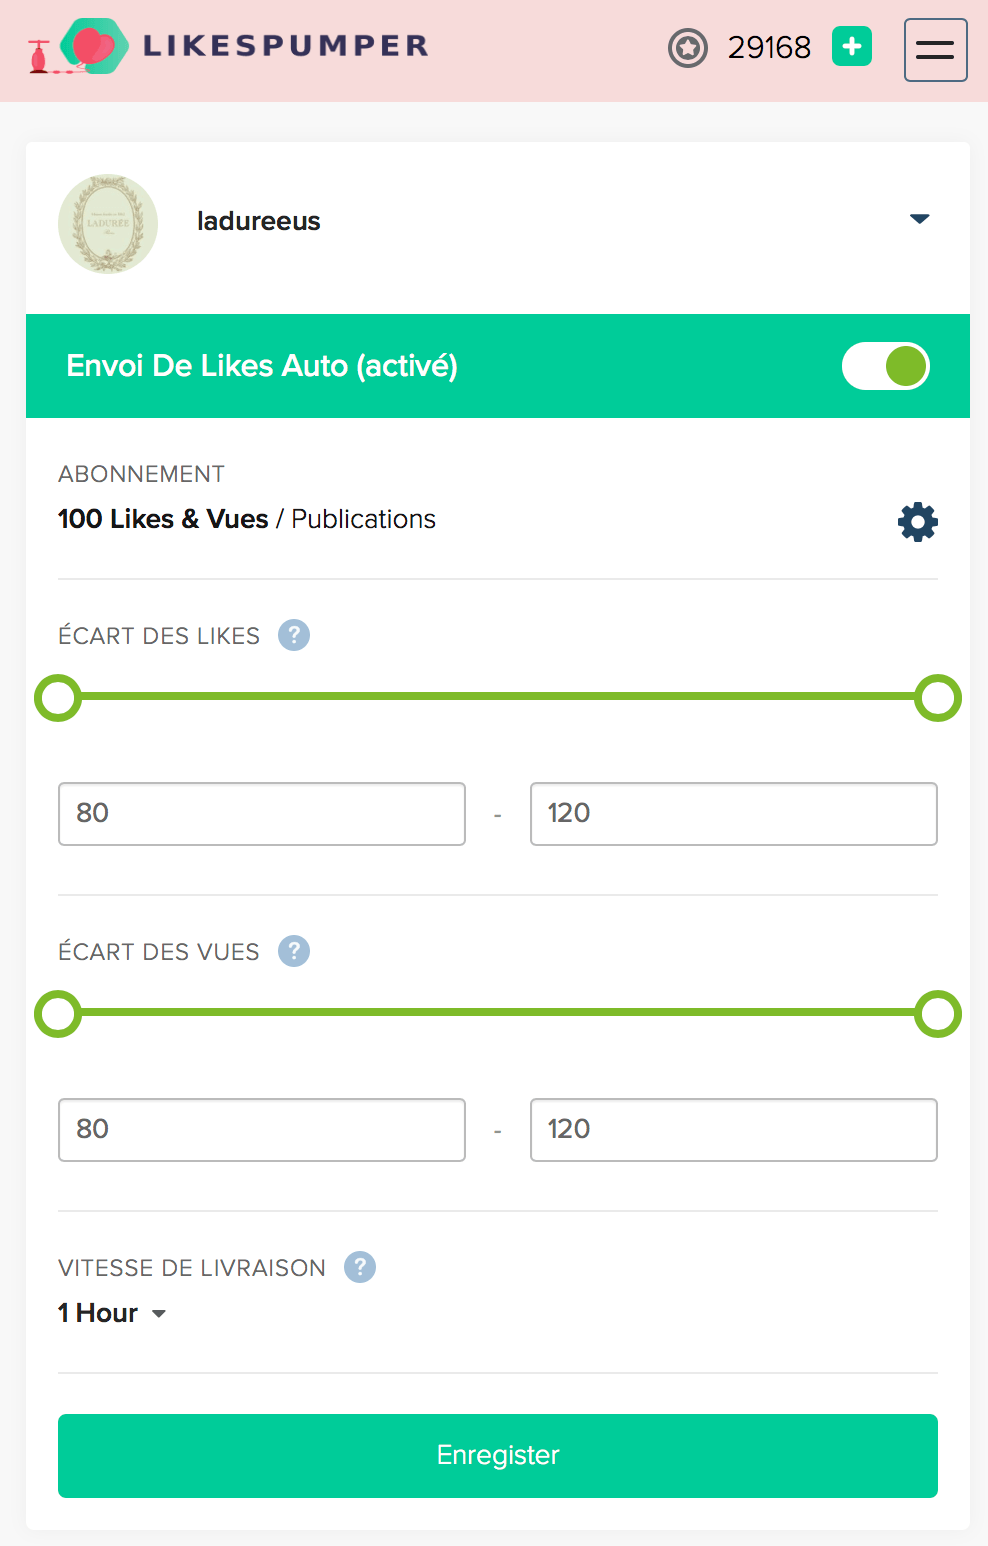
Task: Click the likes slider maximum handle
Action: (x=938, y=698)
